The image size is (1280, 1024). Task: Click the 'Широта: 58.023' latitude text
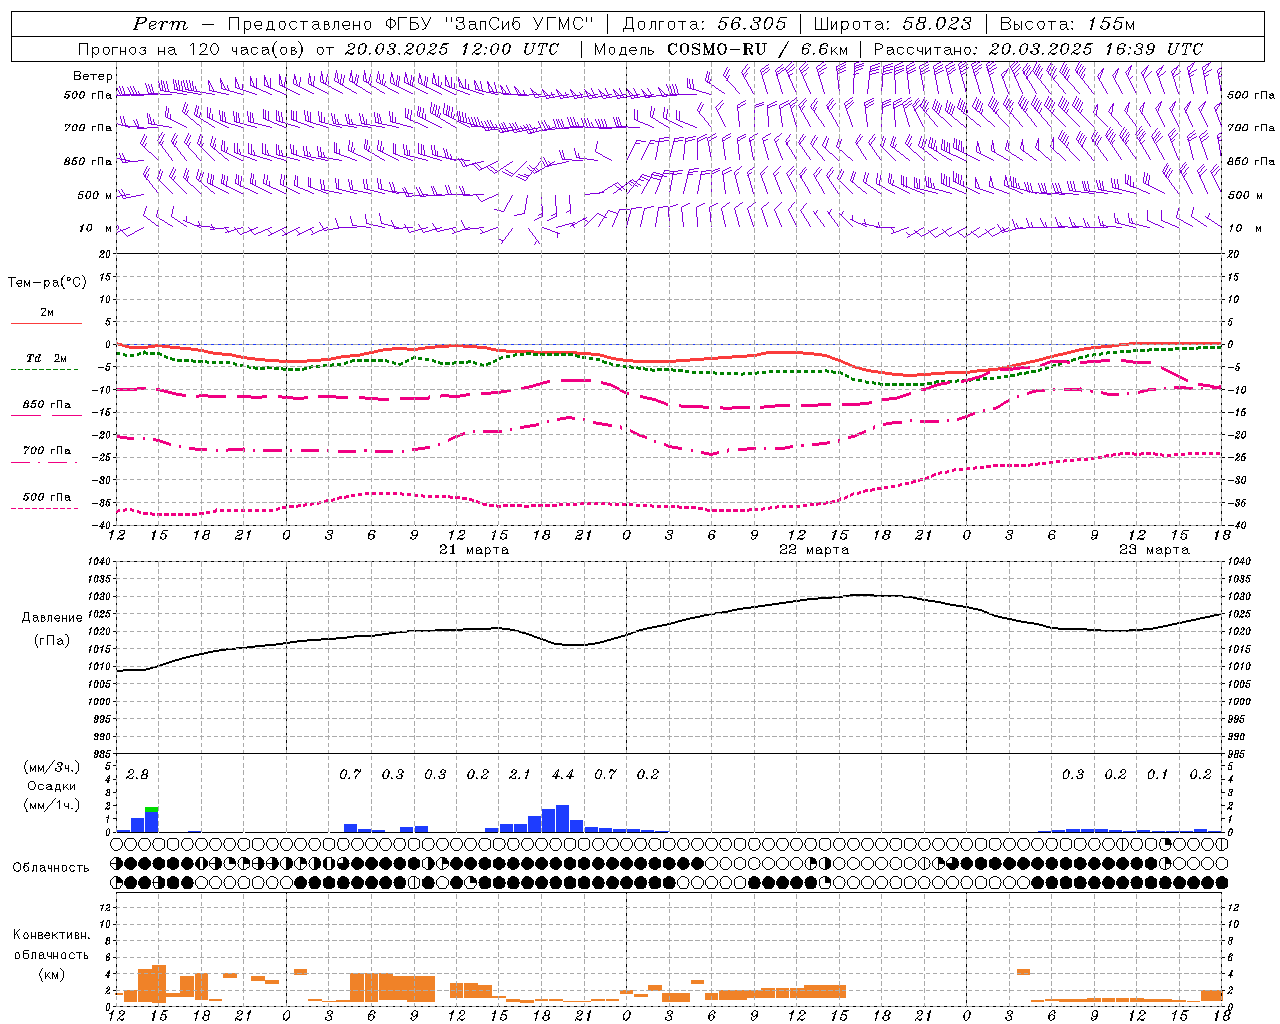tap(892, 24)
